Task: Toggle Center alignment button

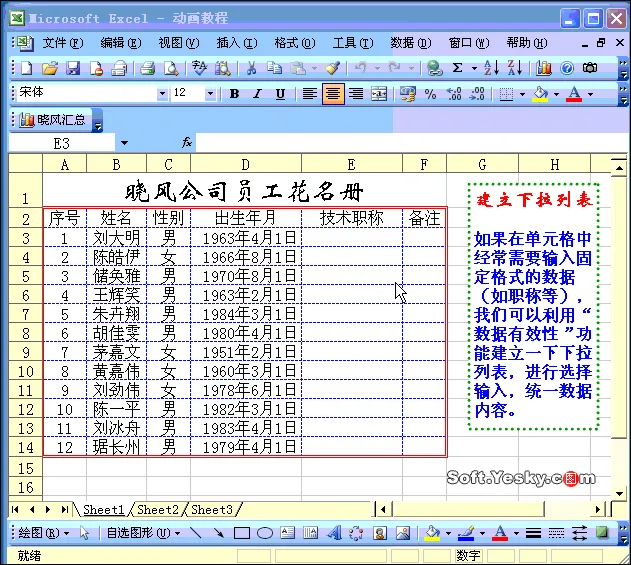Action: [333, 94]
